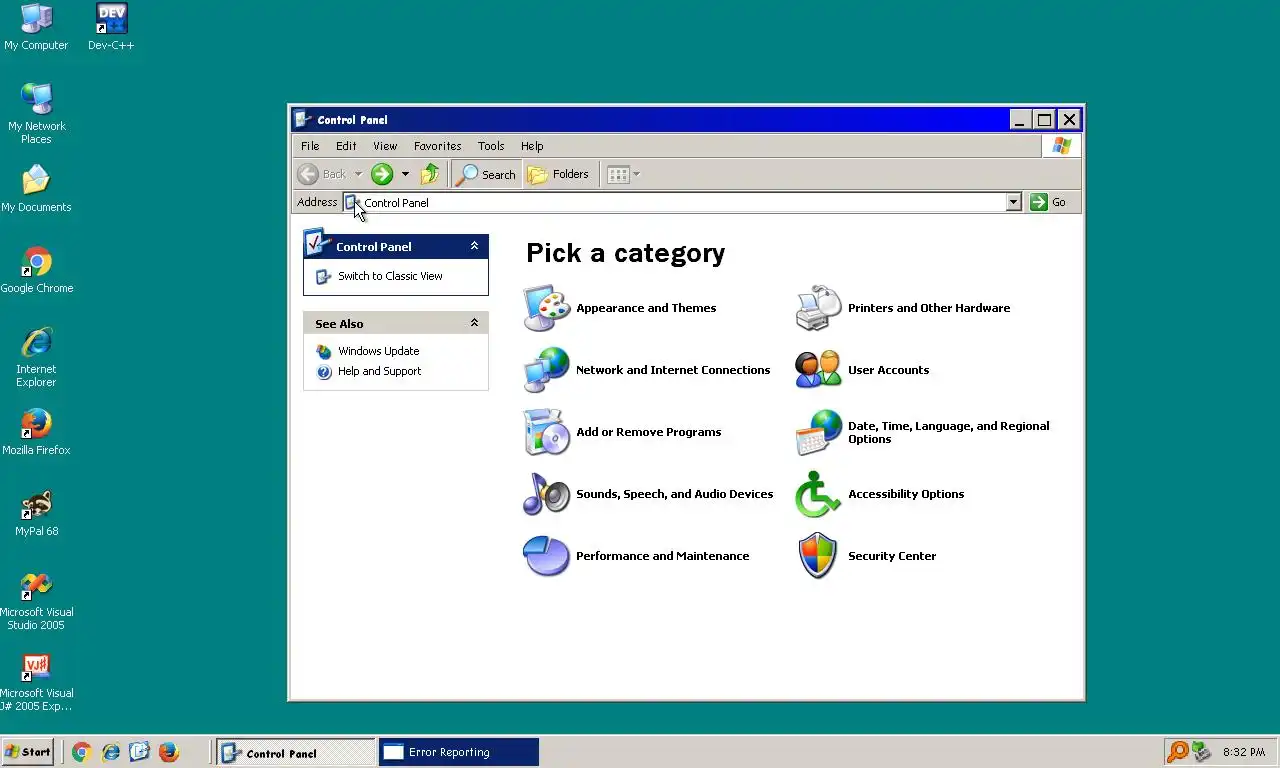Image resolution: width=1280 pixels, height=768 pixels.
Task: Open the View menu
Action: (x=385, y=146)
